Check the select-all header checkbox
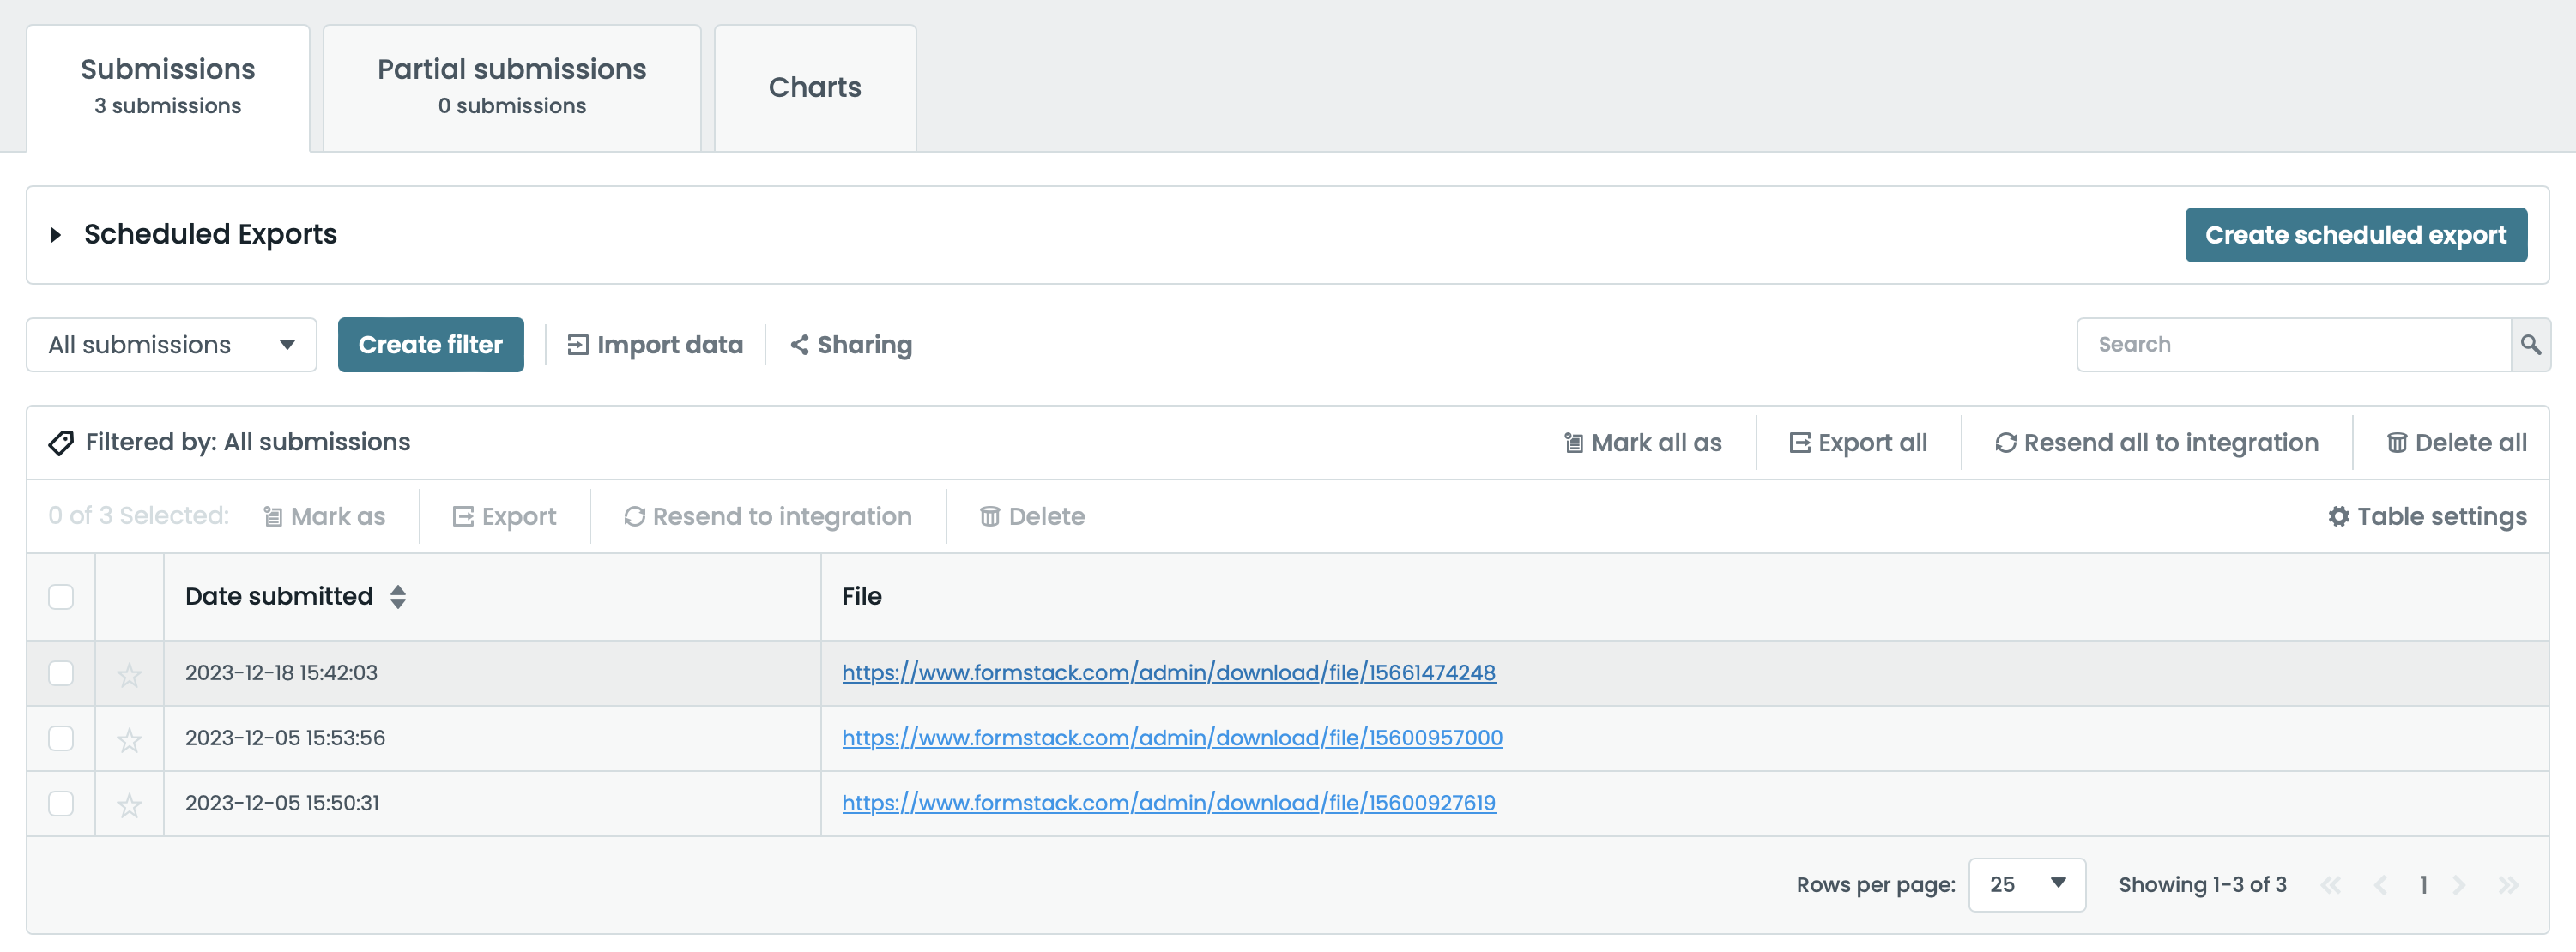 (61, 597)
